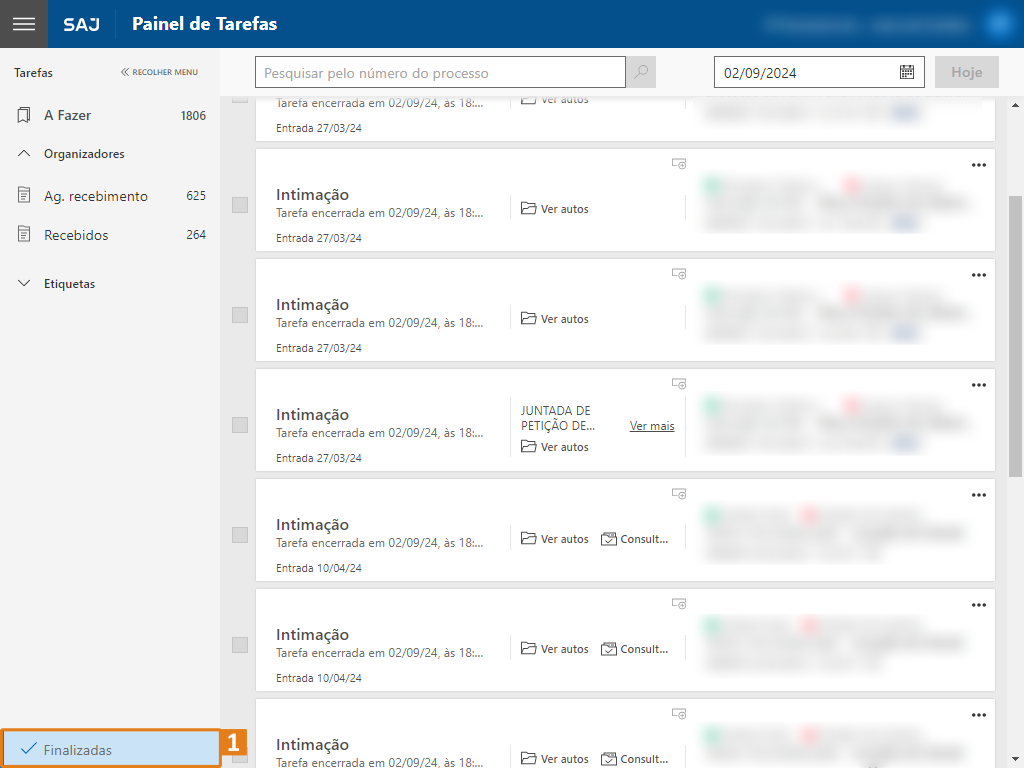
Task: Click the Ver mais link
Action: tap(652, 426)
